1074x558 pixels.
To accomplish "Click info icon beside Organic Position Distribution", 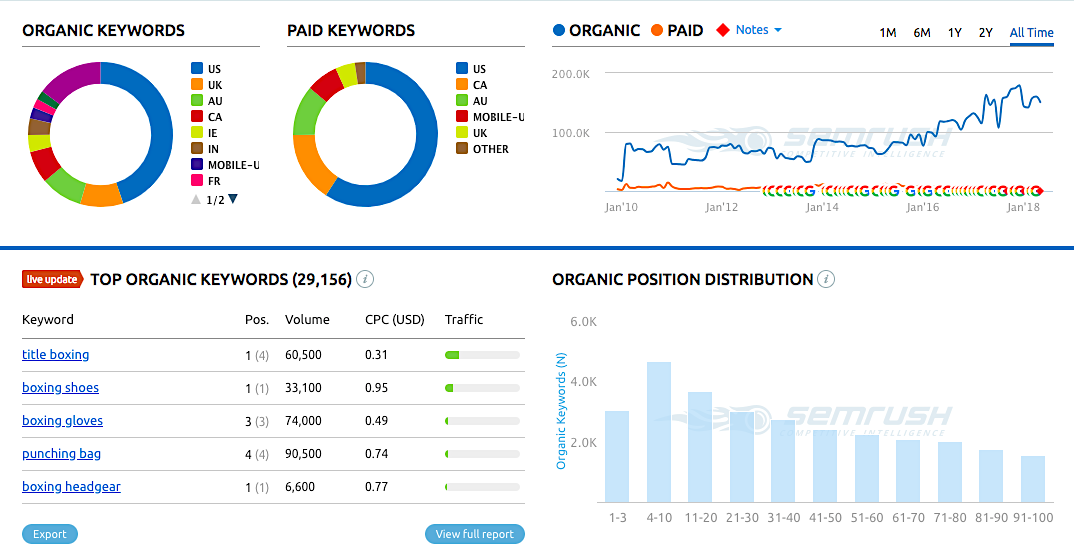I will (x=826, y=280).
